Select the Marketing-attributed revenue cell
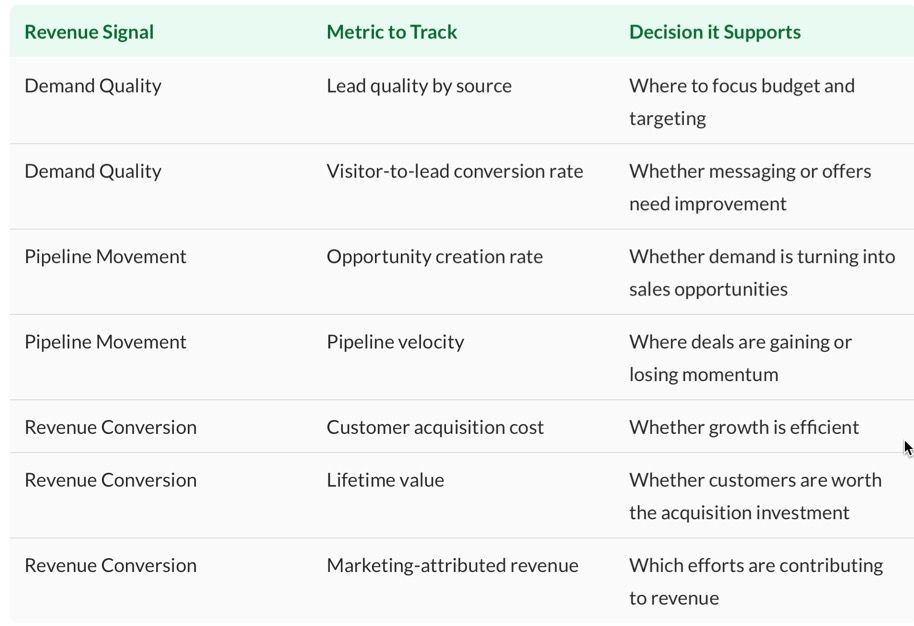 click(452, 565)
